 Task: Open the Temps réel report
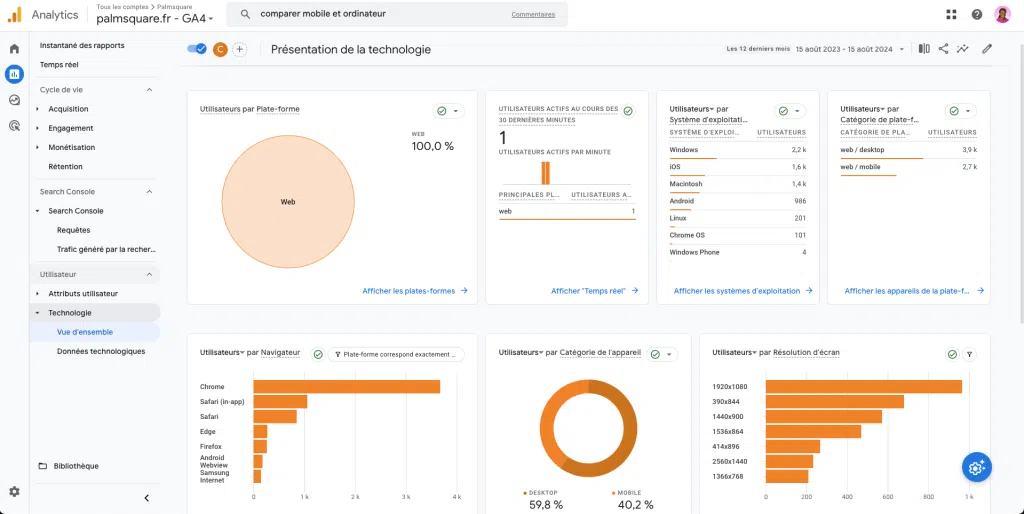click(x=59, y=65)
